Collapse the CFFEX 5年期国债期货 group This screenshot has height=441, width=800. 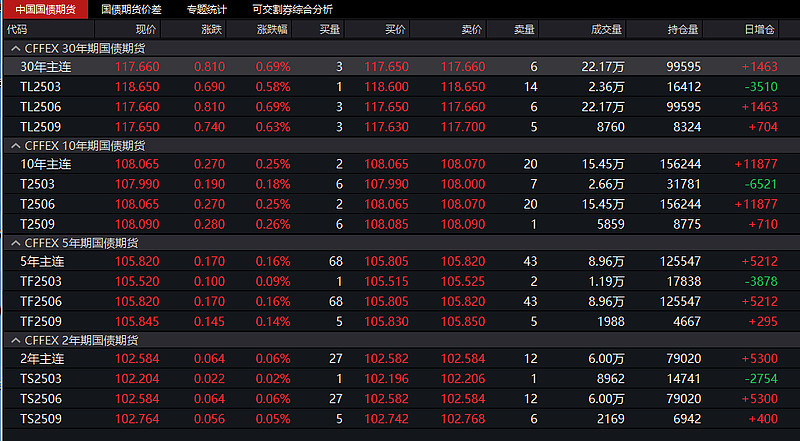[16, 243]
